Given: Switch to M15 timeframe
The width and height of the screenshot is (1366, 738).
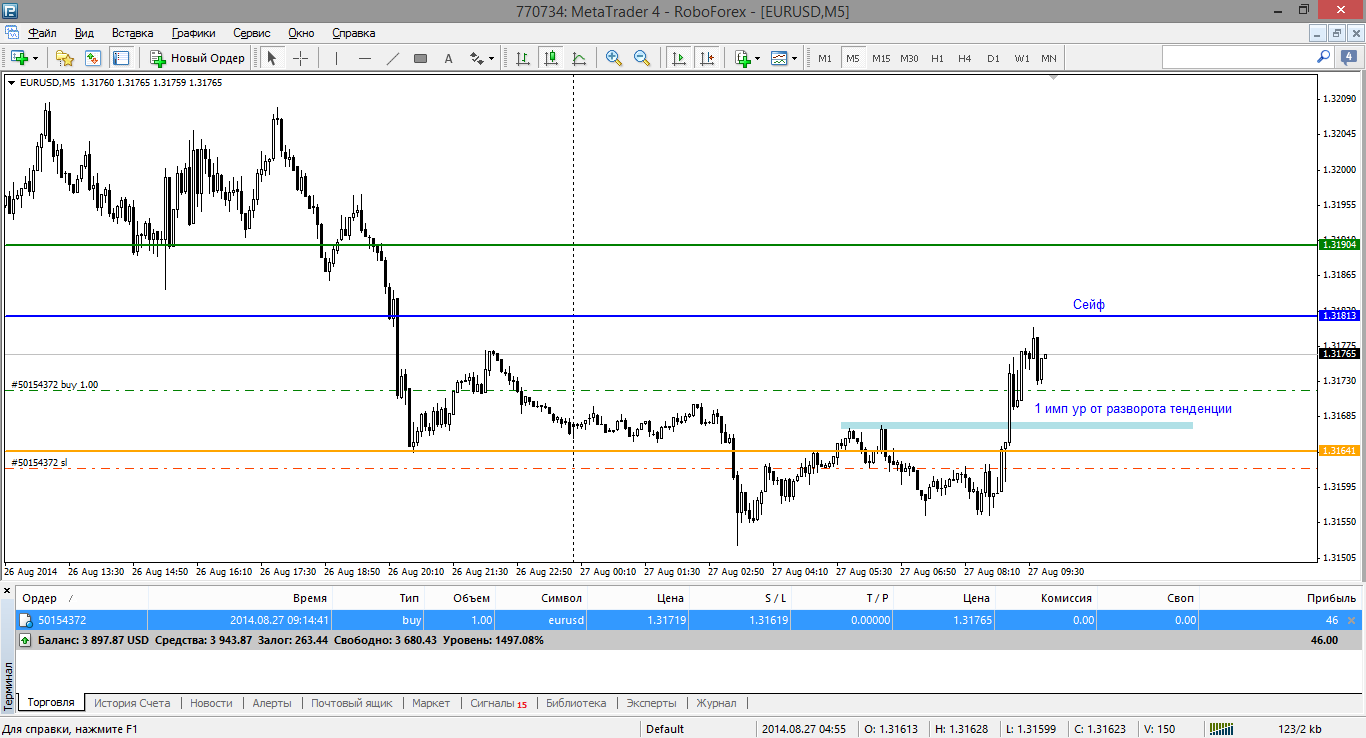Looking at the screenshot, I should click(881, 58).
